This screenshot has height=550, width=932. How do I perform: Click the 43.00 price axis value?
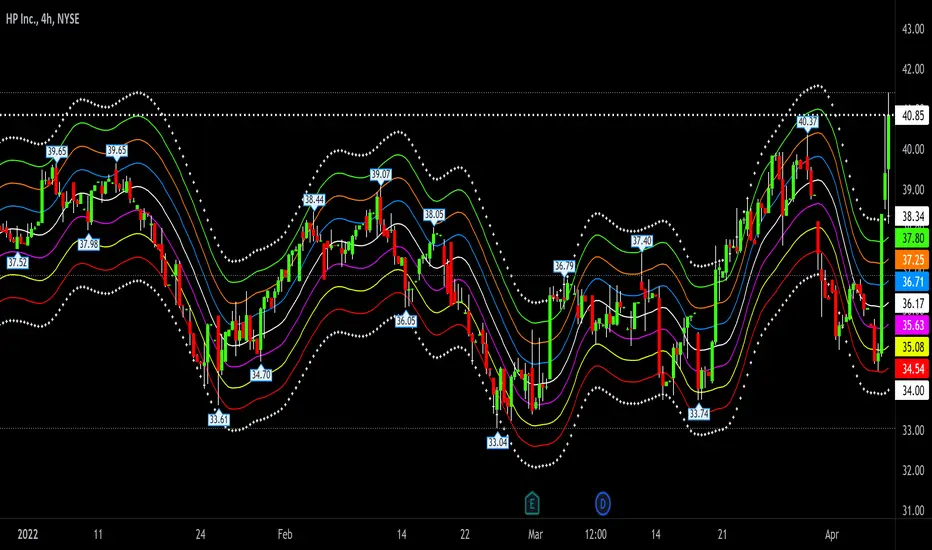point(913,29)
